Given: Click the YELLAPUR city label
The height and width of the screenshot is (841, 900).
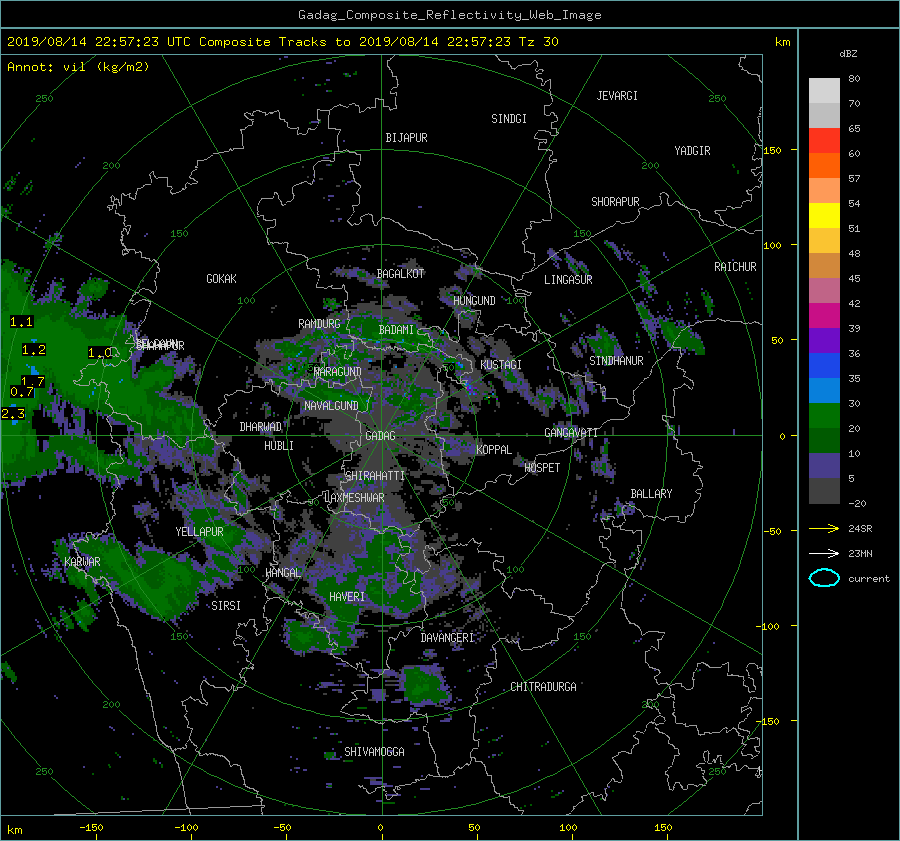Looking at the screenshot, I should [199, 532].
